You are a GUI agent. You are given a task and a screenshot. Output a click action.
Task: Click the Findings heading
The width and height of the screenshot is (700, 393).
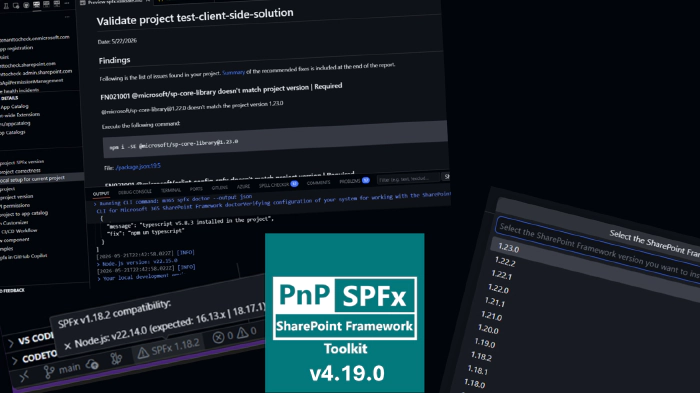(x=114, y=60)
